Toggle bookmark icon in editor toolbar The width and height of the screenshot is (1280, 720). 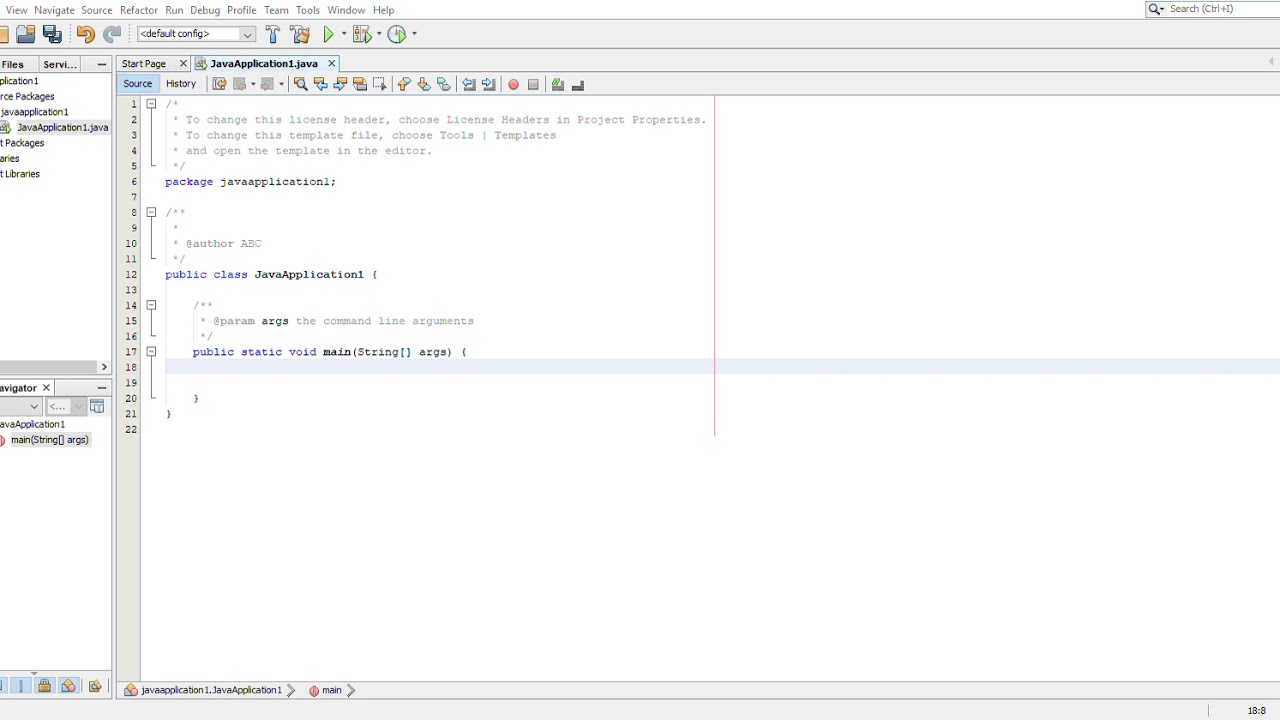tap(444, 84)
